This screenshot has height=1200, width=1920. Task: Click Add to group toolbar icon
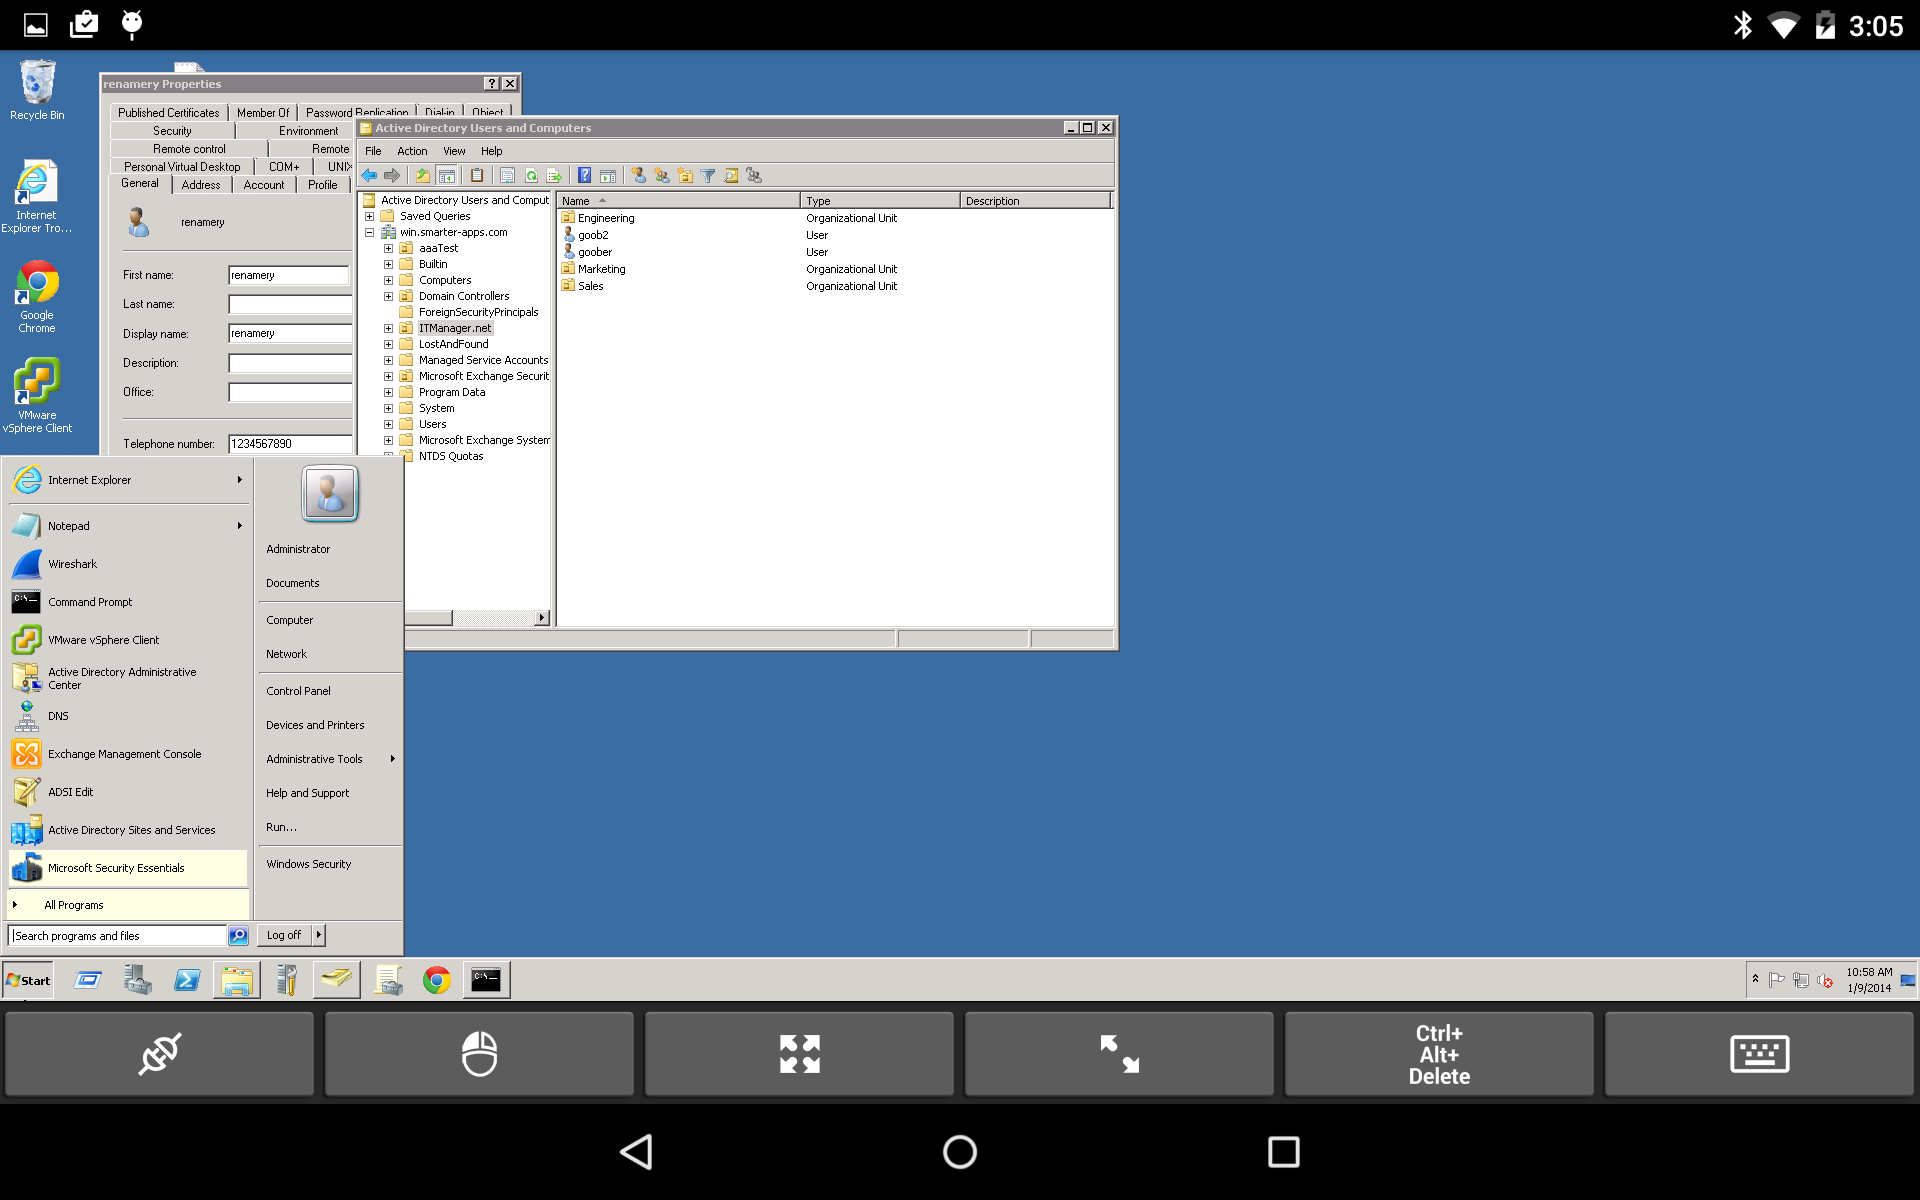[x=754, y=176]
